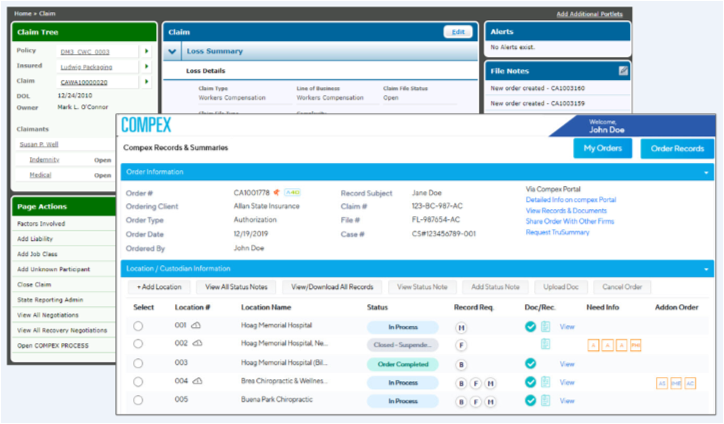Select radio button for location 005
724x424 pixels.
click(x=138, y=400)
